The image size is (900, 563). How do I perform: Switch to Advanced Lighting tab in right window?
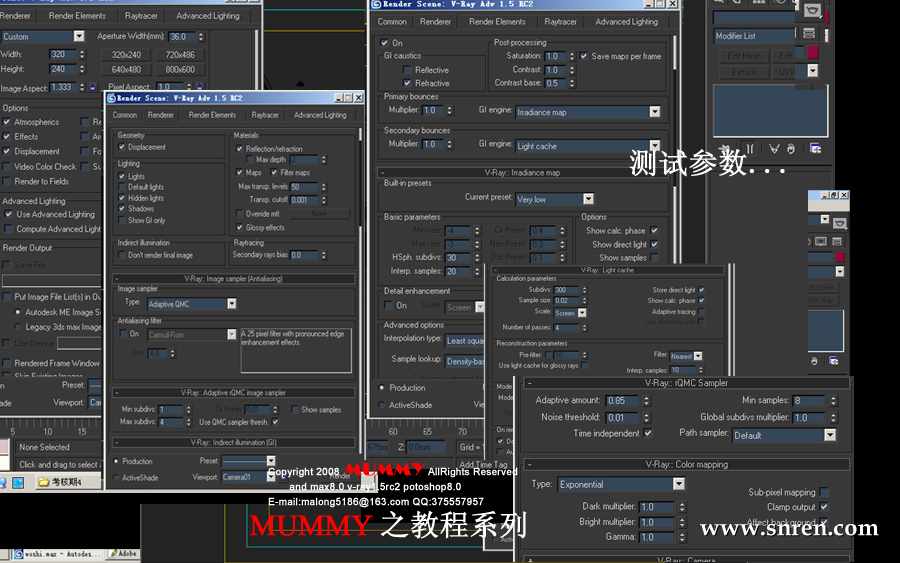coord(627,22)
